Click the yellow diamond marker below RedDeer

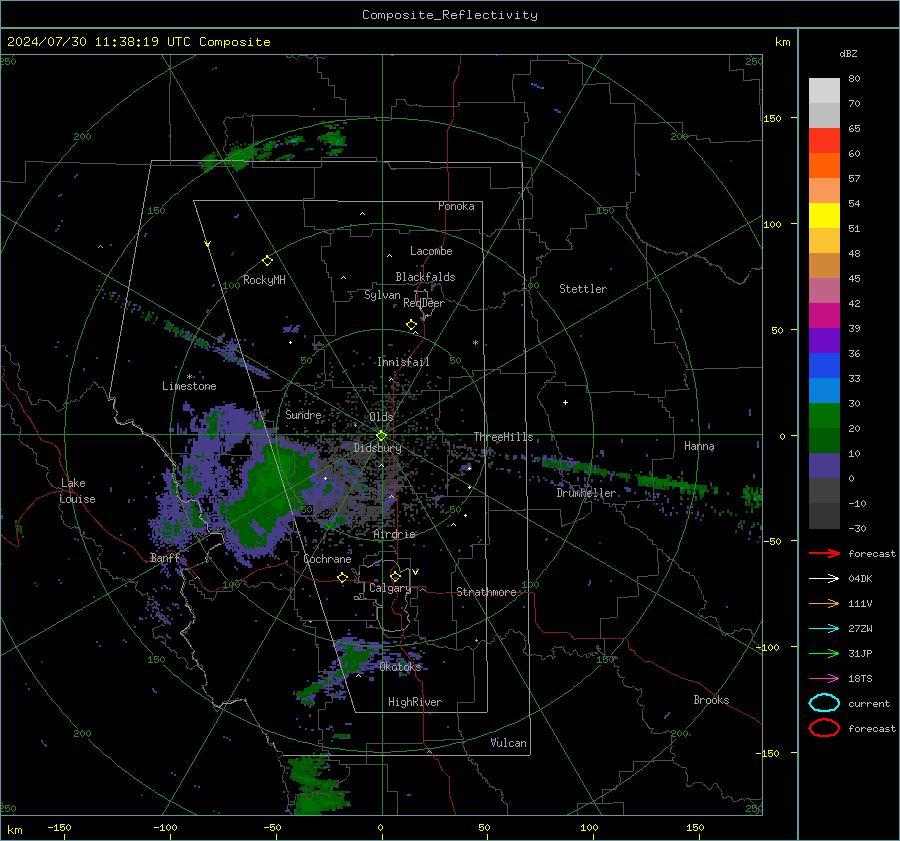(411, 325)
